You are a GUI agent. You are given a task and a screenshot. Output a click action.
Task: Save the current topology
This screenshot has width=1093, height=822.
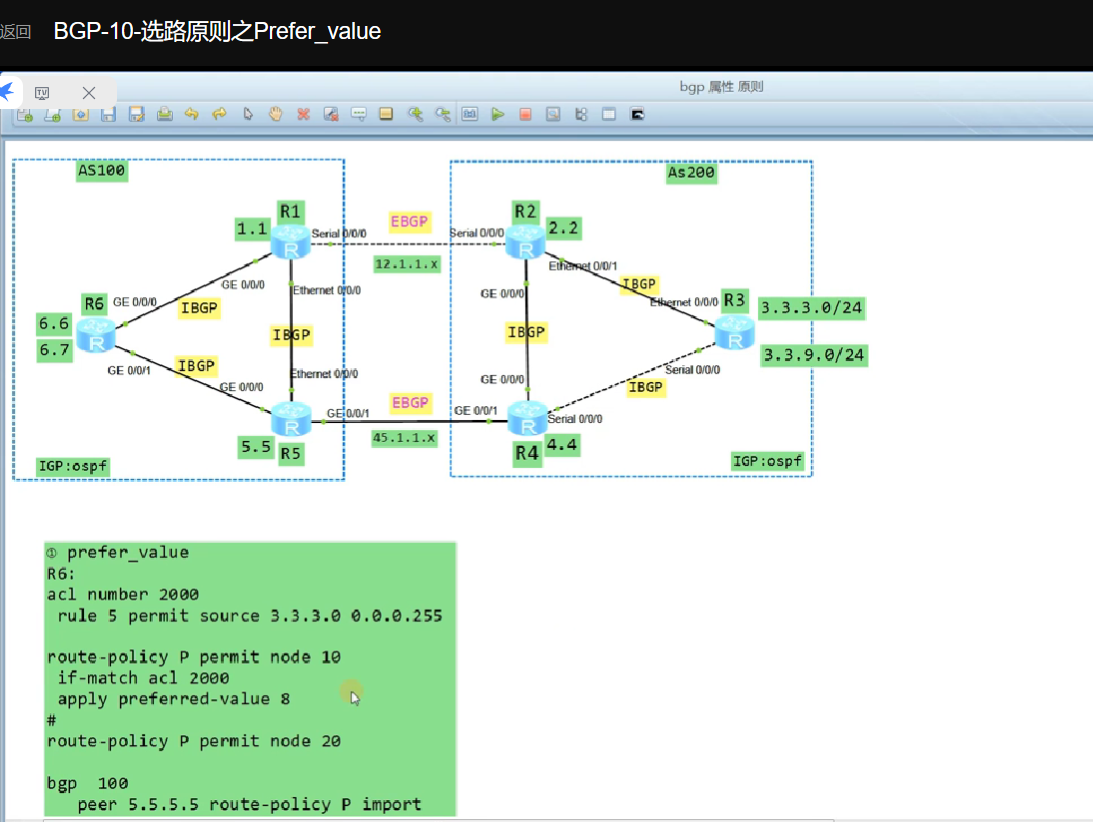(x=108, y=114)
